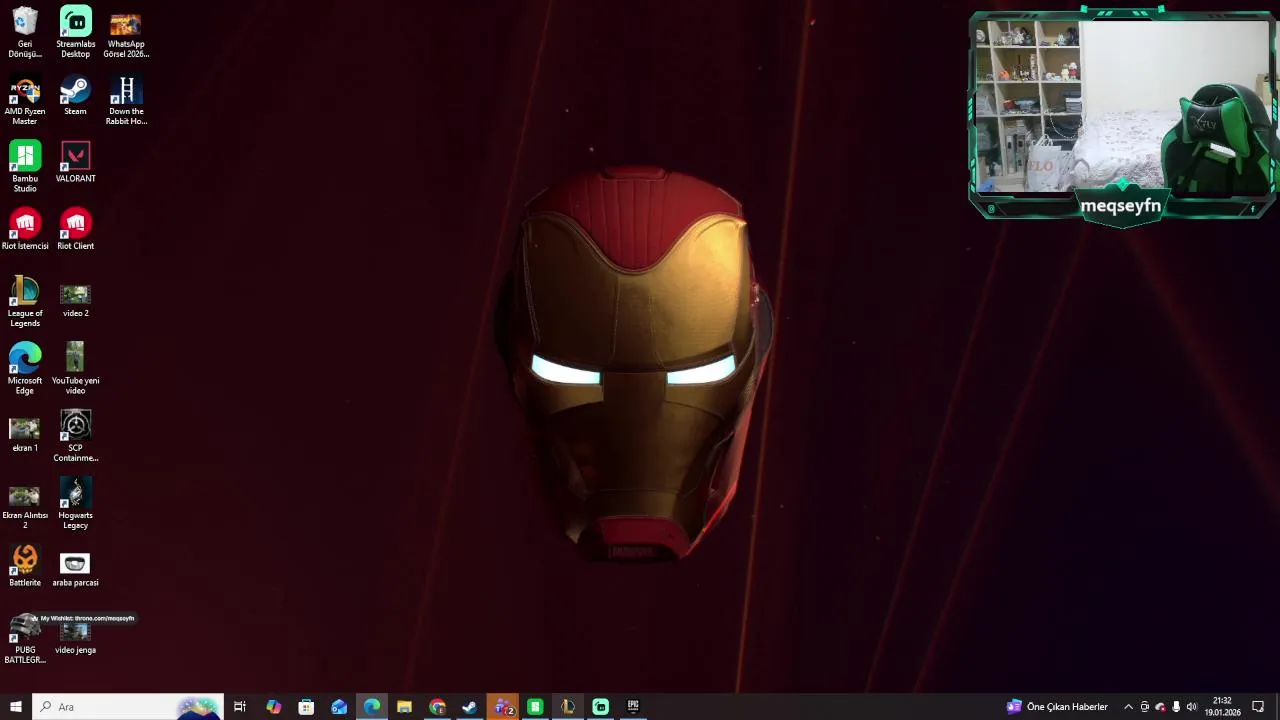Select the Riot Client shortcut
The image size is (1280, 720).
75,230
